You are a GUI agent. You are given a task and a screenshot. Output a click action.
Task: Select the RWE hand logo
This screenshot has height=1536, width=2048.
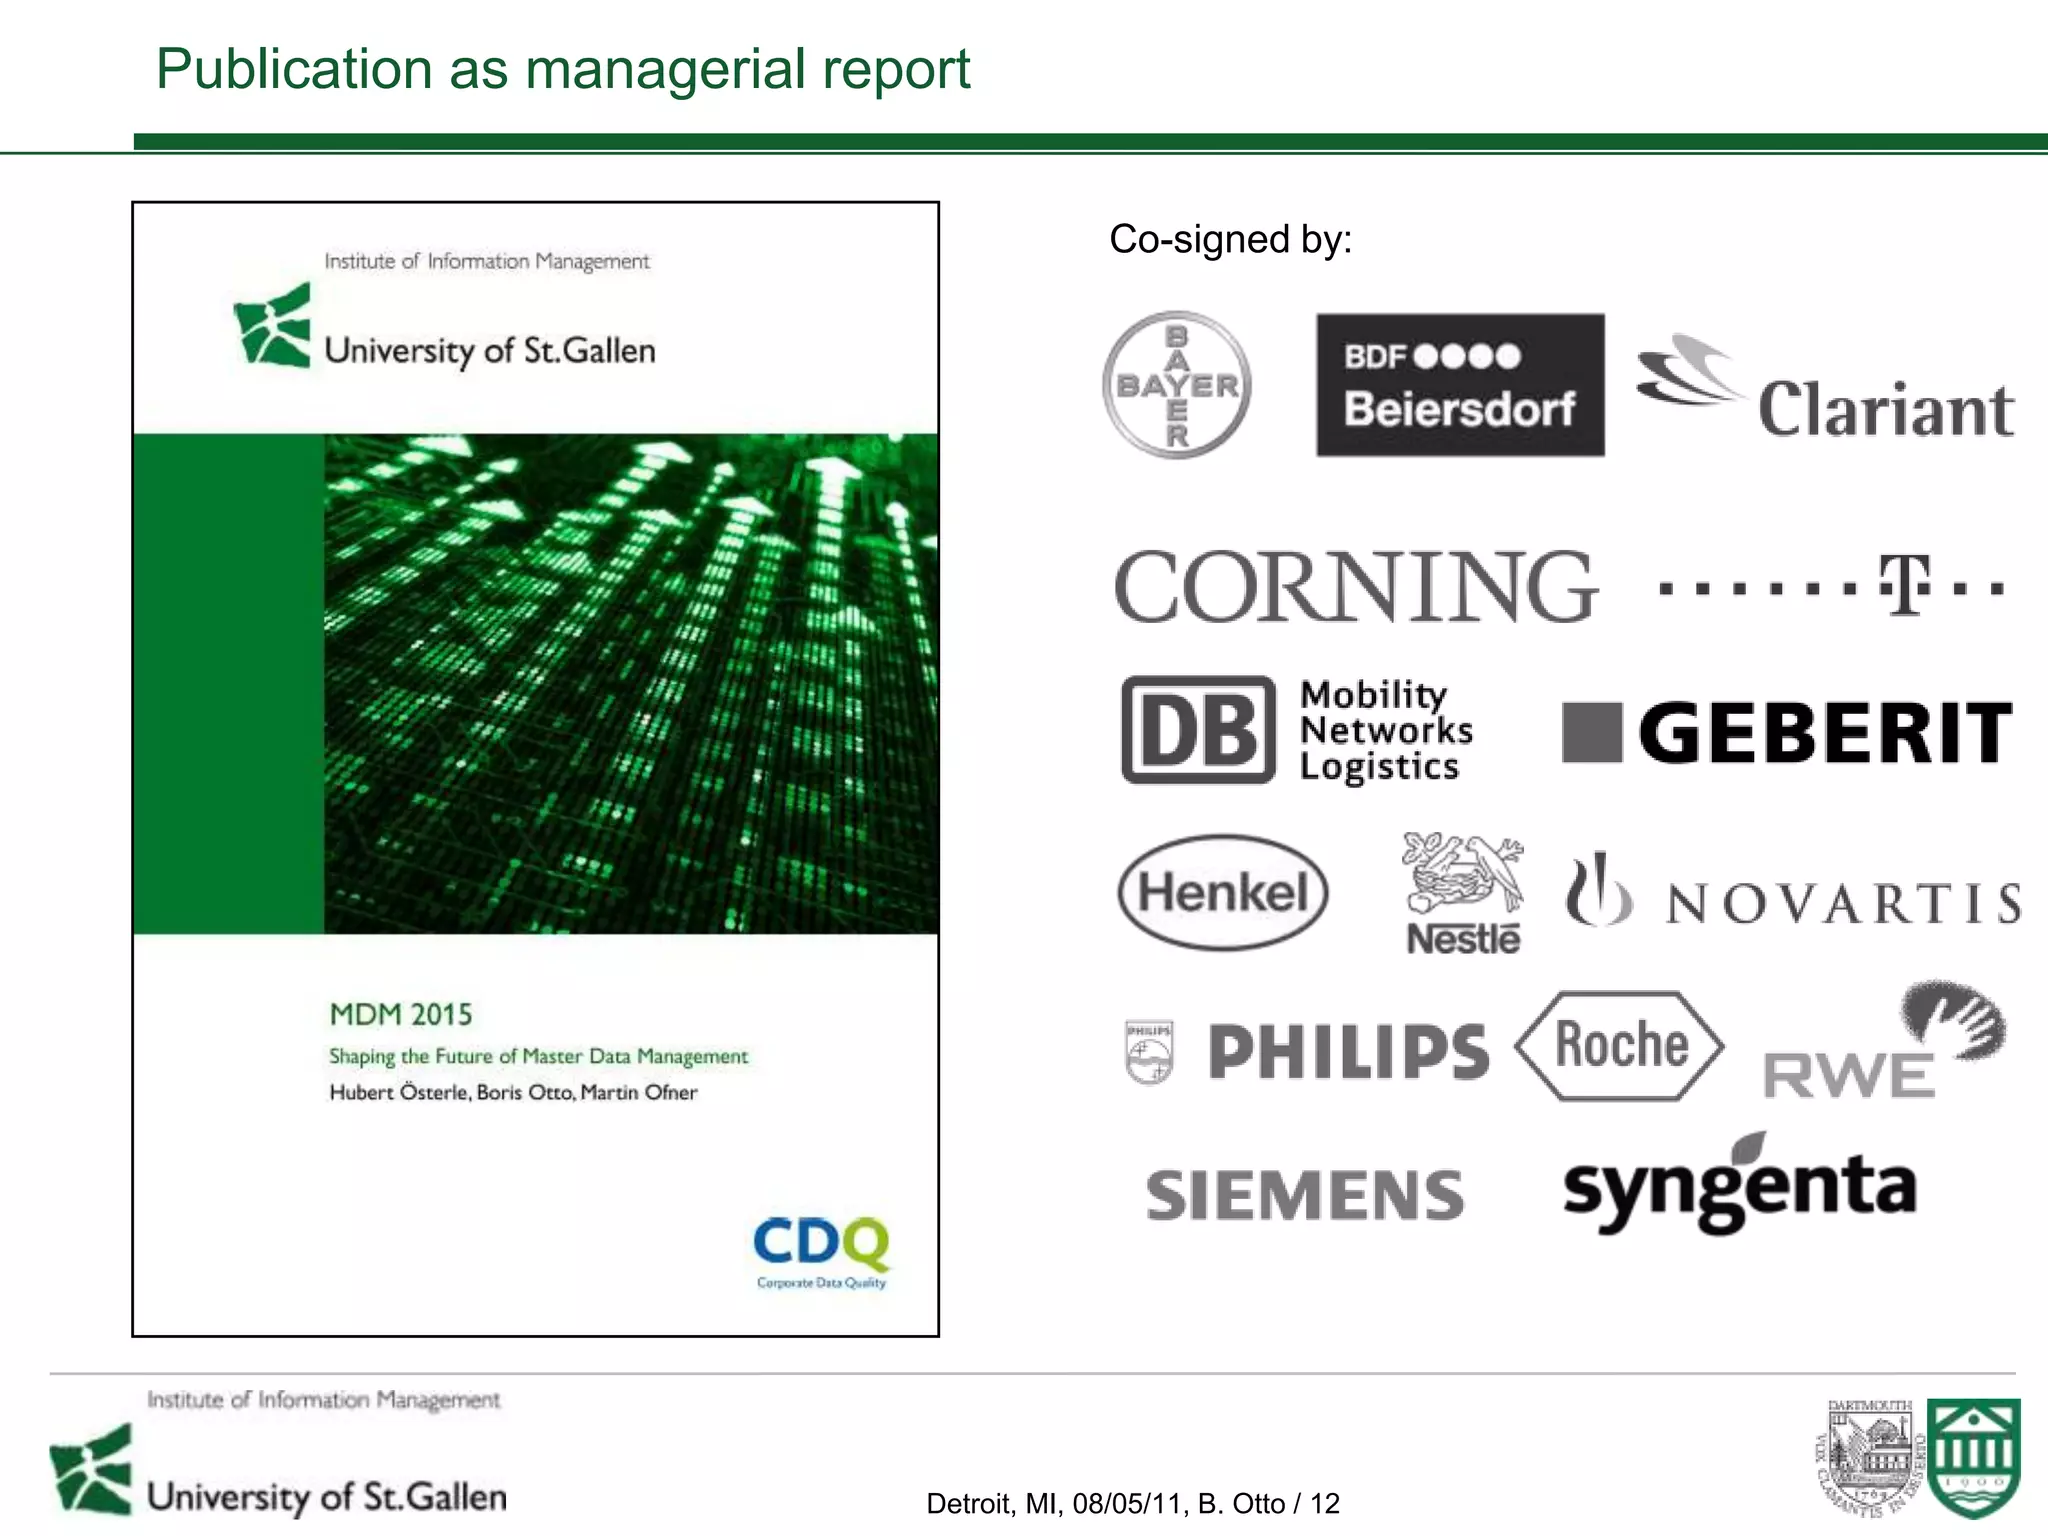[x=1884, y=1039]
